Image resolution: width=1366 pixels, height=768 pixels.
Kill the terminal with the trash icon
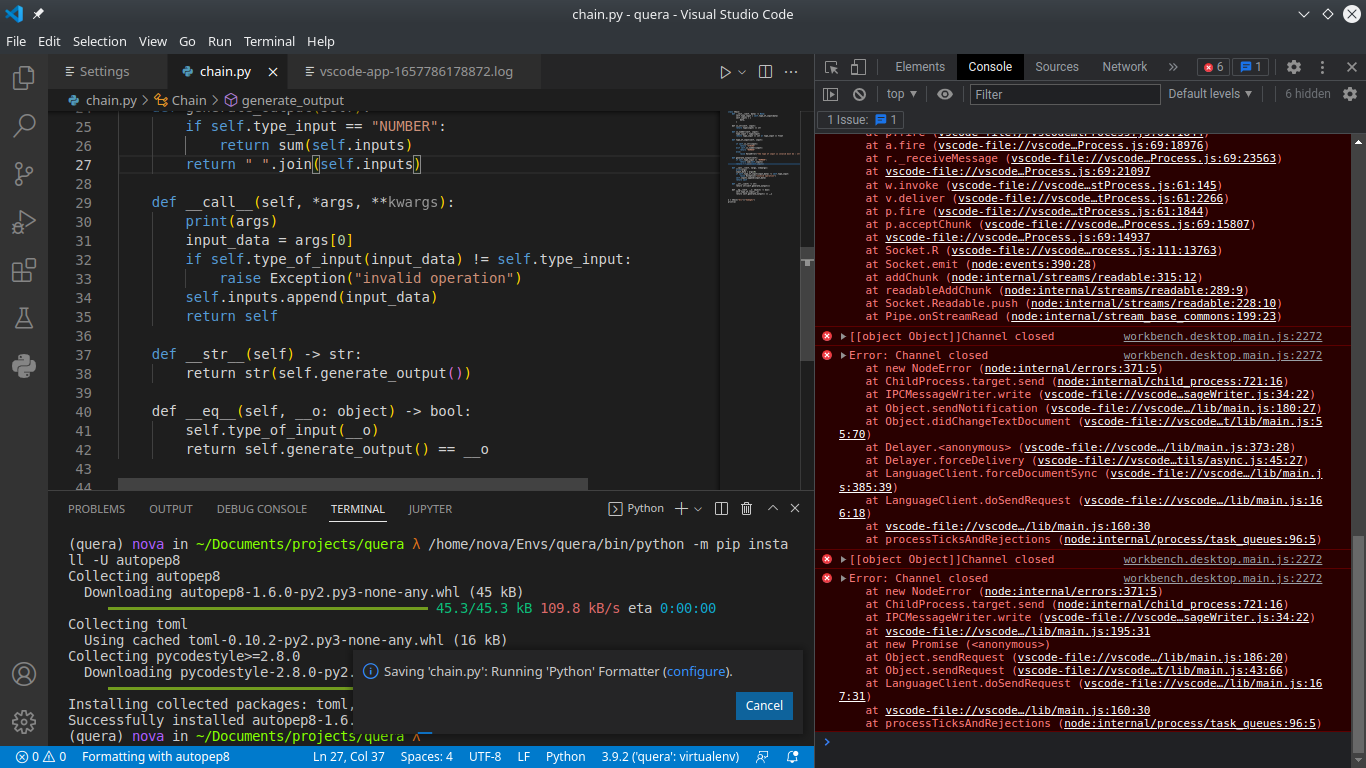pos(745,508)
